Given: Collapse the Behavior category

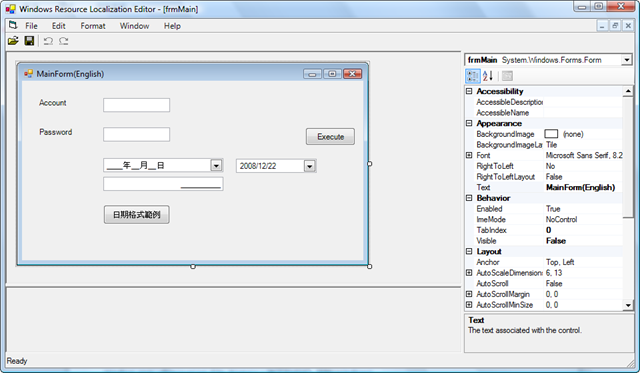Looking at the screenshot, I should (x=469, y=198).
